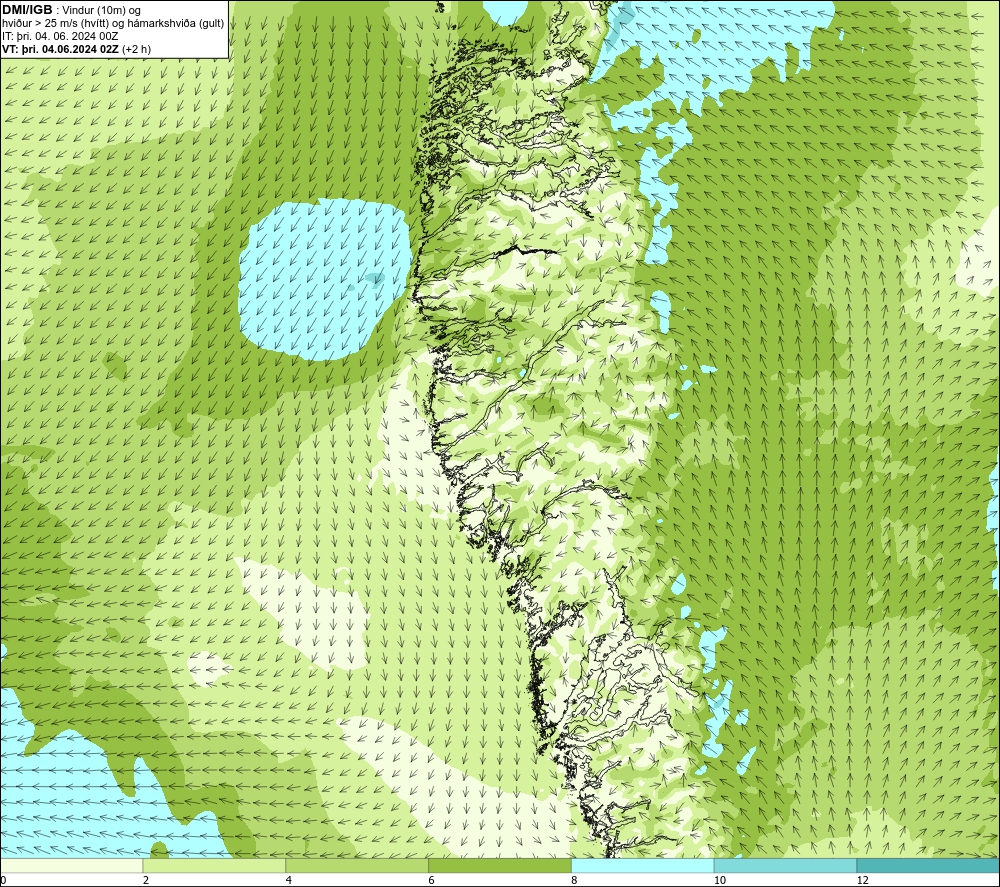Click the 10–12 m/s teal swatch
1000x887 pixels.
click(786, 865)
